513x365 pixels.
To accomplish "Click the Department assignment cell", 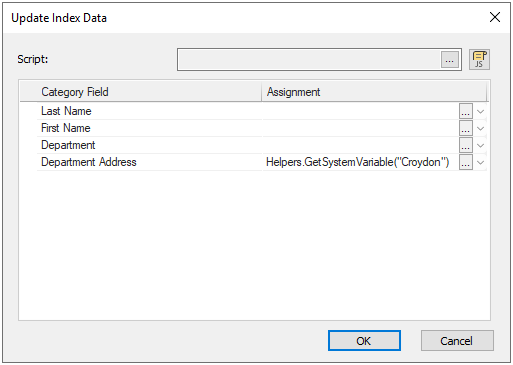I will [x=361, y=145].
